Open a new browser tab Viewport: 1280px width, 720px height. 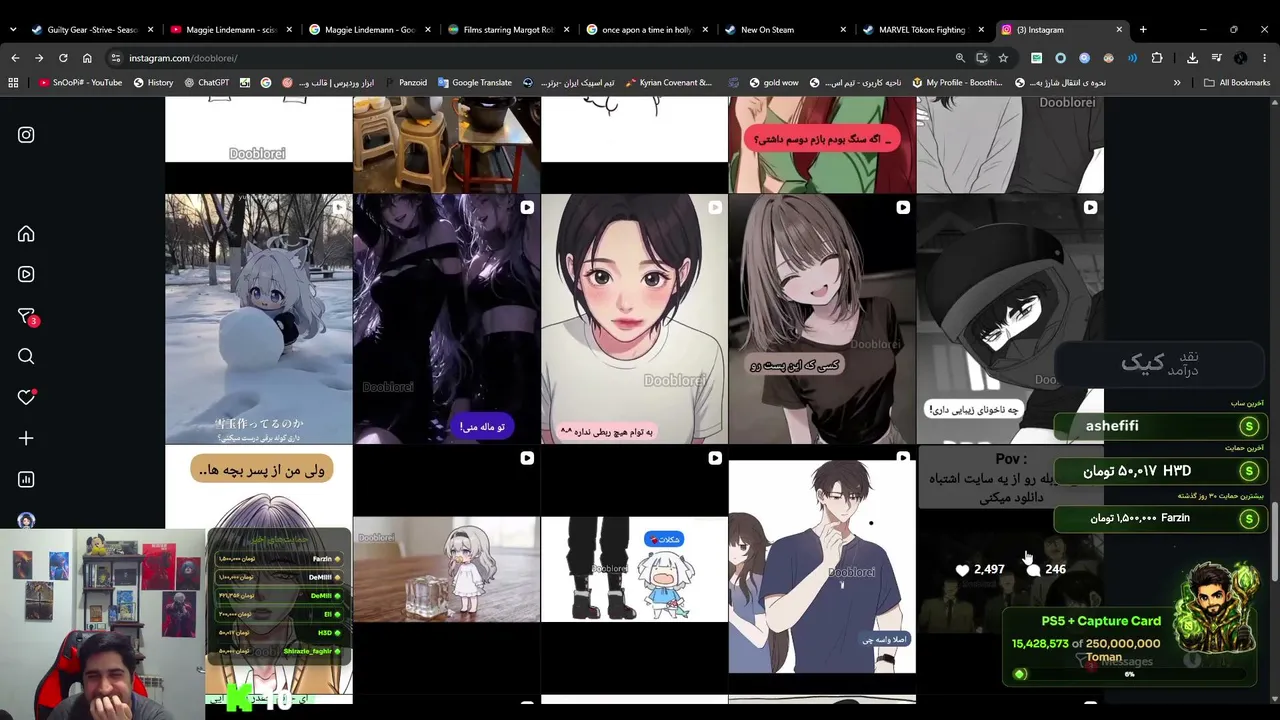(x=1143, y=30)
